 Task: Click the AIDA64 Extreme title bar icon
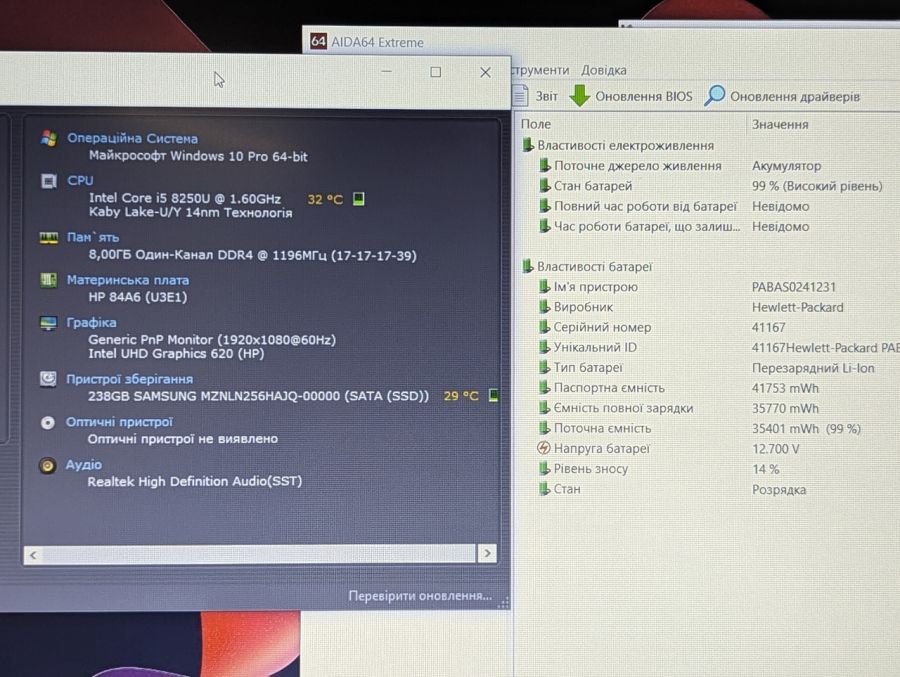click(x=318, y=41)
